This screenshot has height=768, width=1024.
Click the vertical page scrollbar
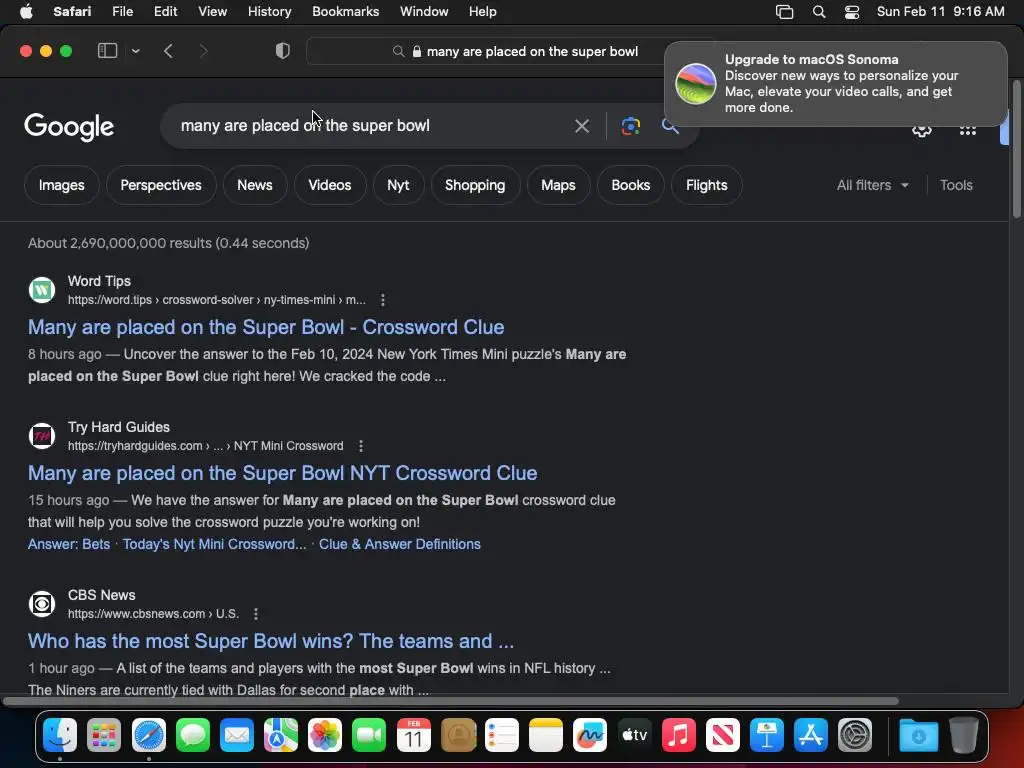[x=1016, y=149]
